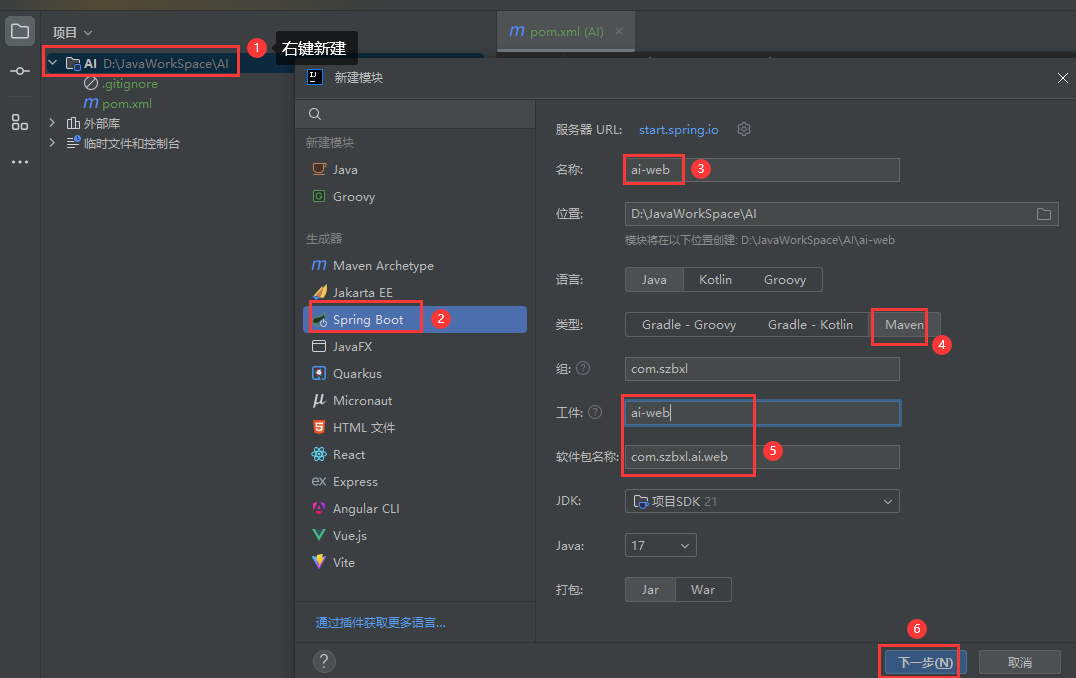Click the search icon in generator list
The width and height of the screenshot is (1076, 678).
pos(315,114)
